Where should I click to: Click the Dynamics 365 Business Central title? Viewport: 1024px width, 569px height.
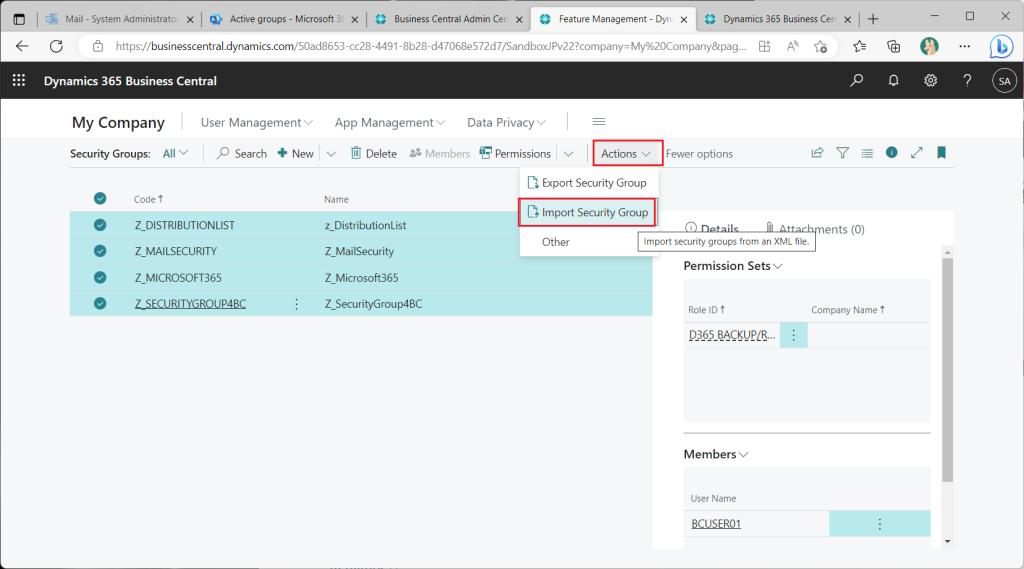[130, 81]
